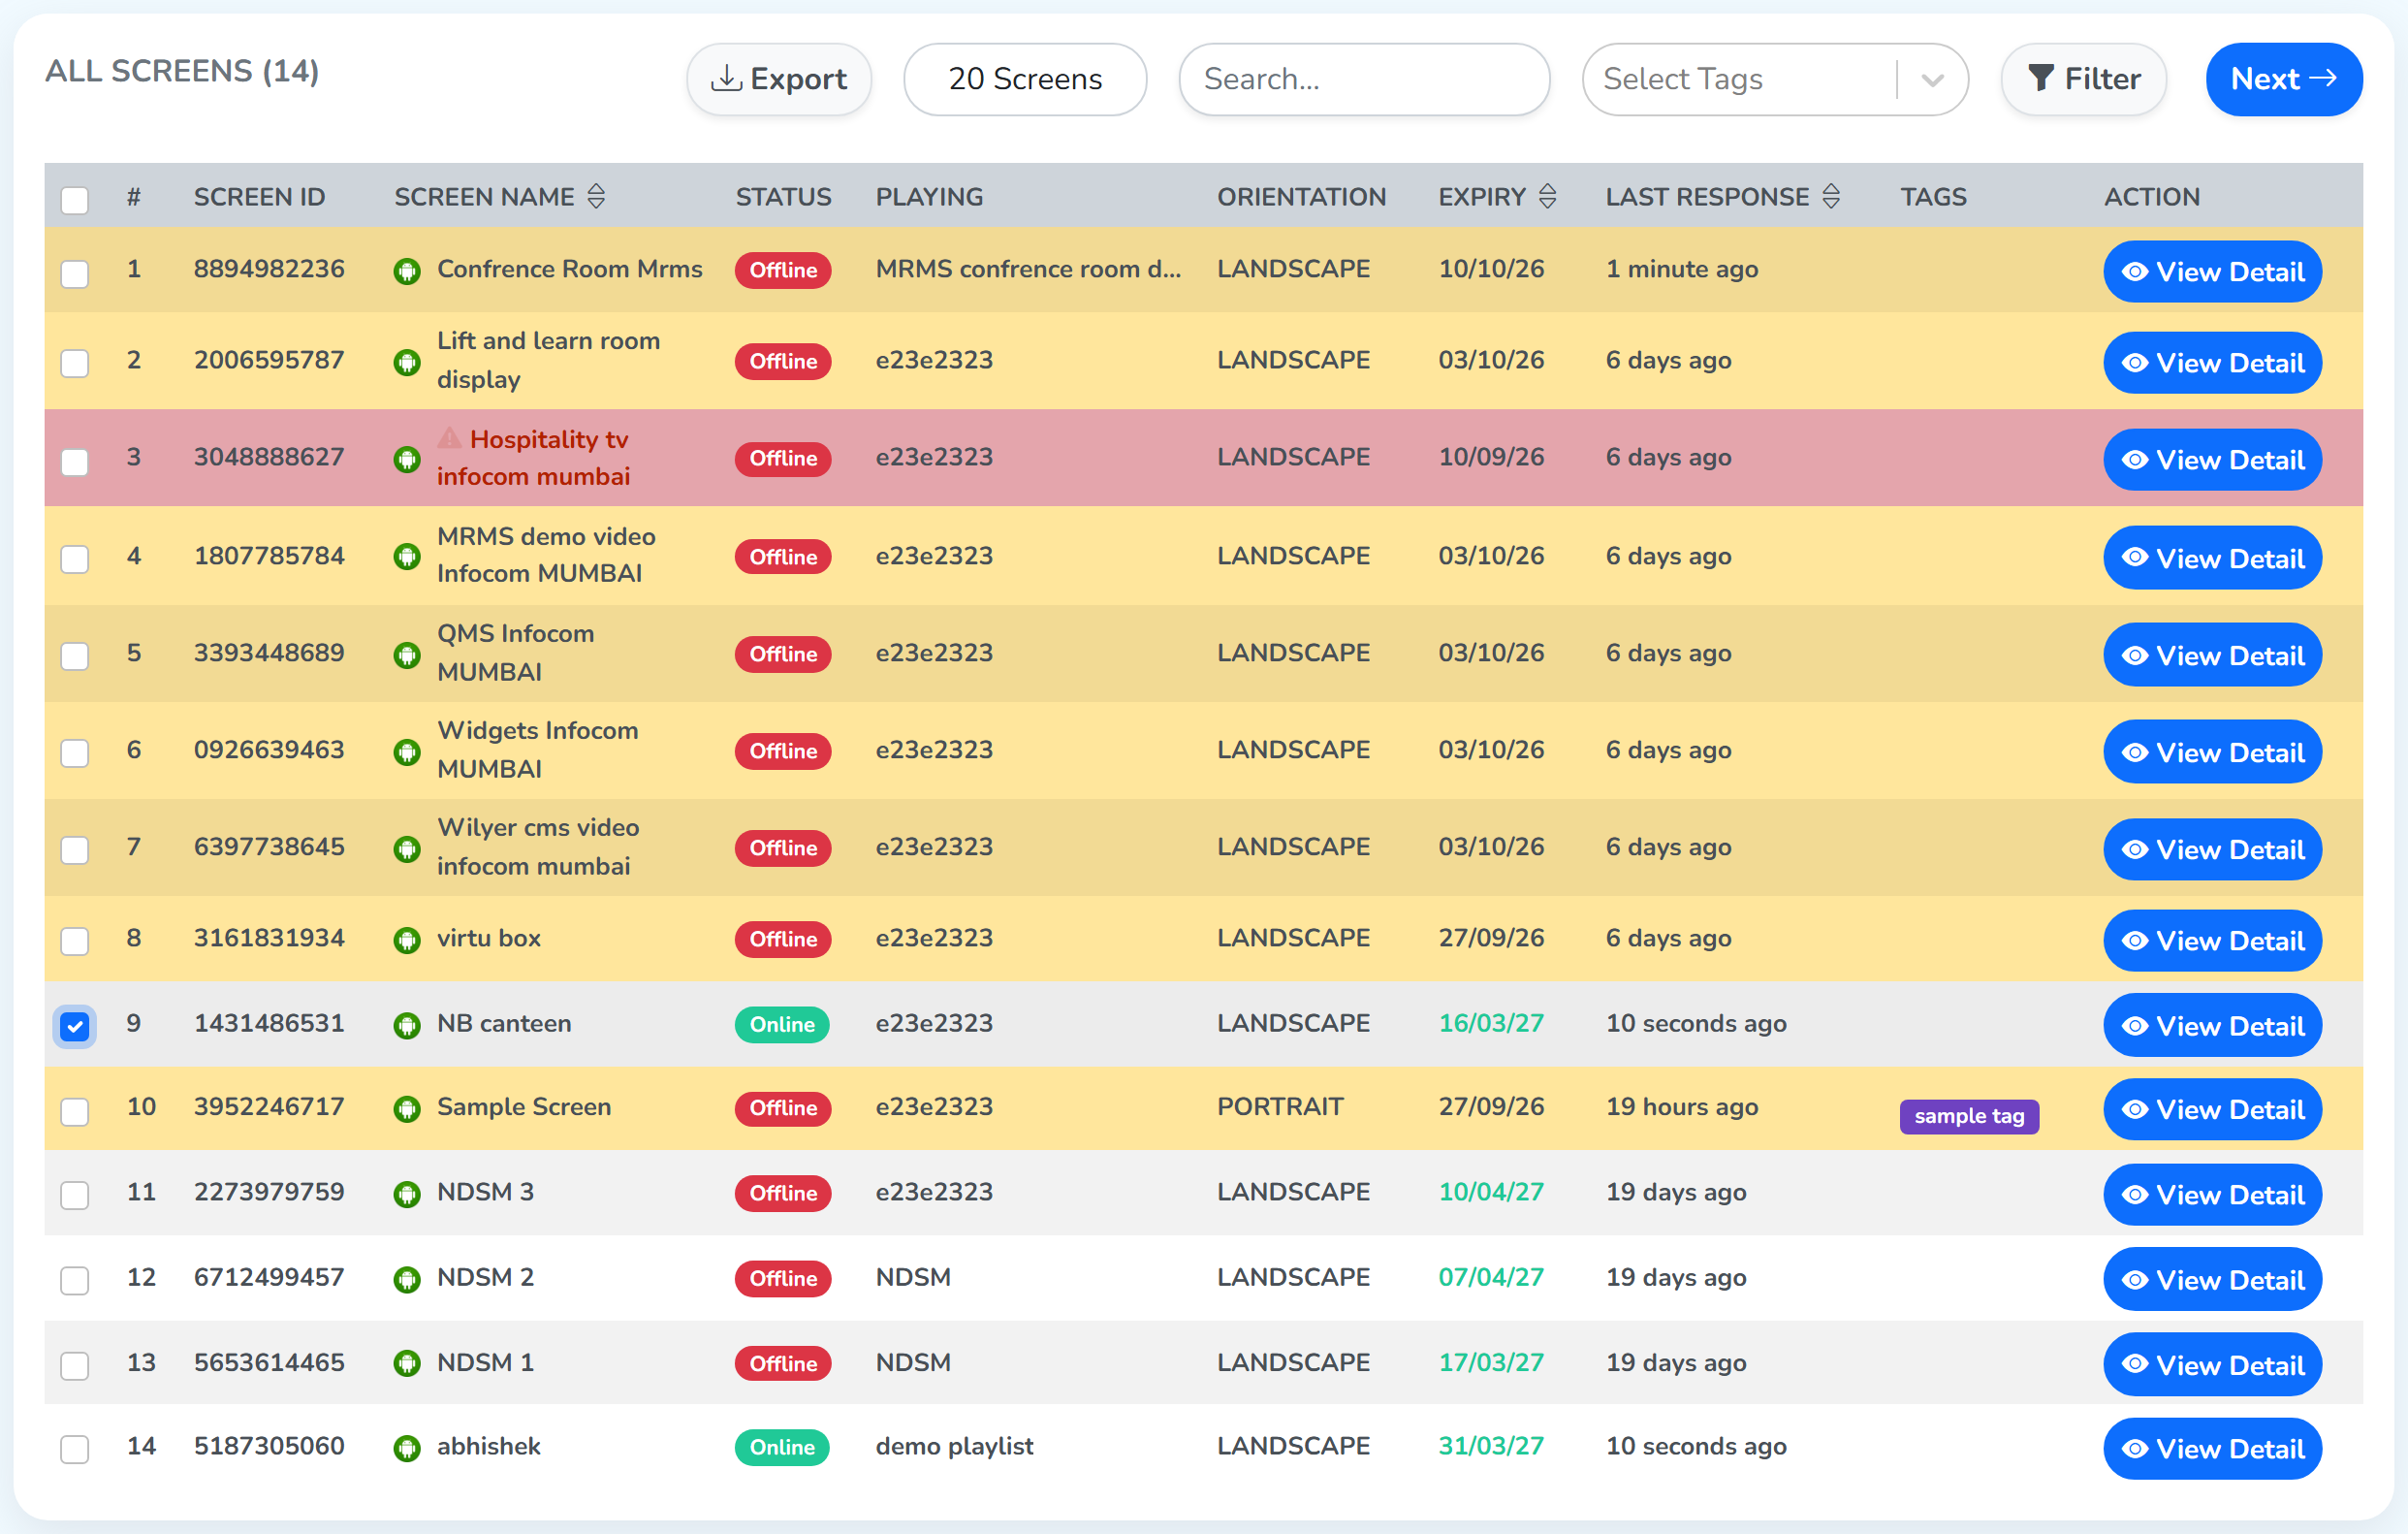Viewport: 2408px width, 1534px height.
Task: View Detail for Sample Screen
Action: (2212, 1110)
